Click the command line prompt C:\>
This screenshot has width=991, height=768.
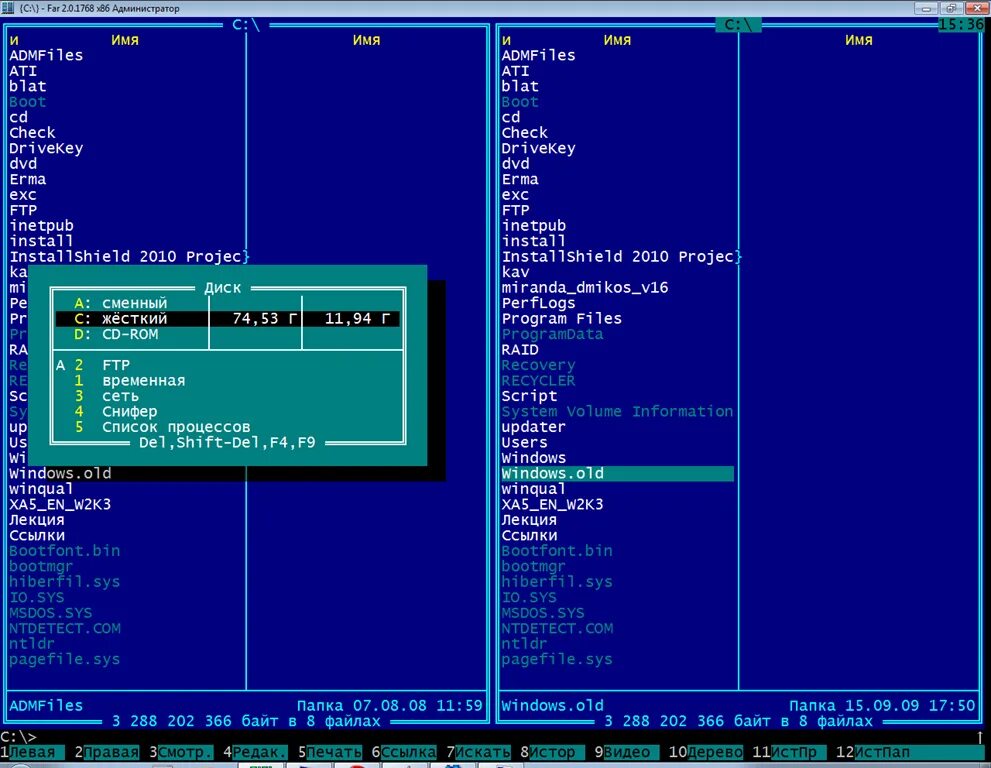click(18, 736)
